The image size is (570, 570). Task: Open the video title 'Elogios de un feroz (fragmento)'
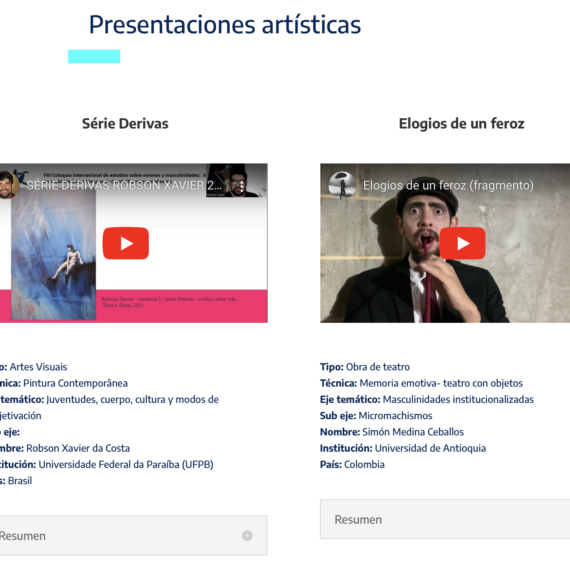click(x=448, y=185)
